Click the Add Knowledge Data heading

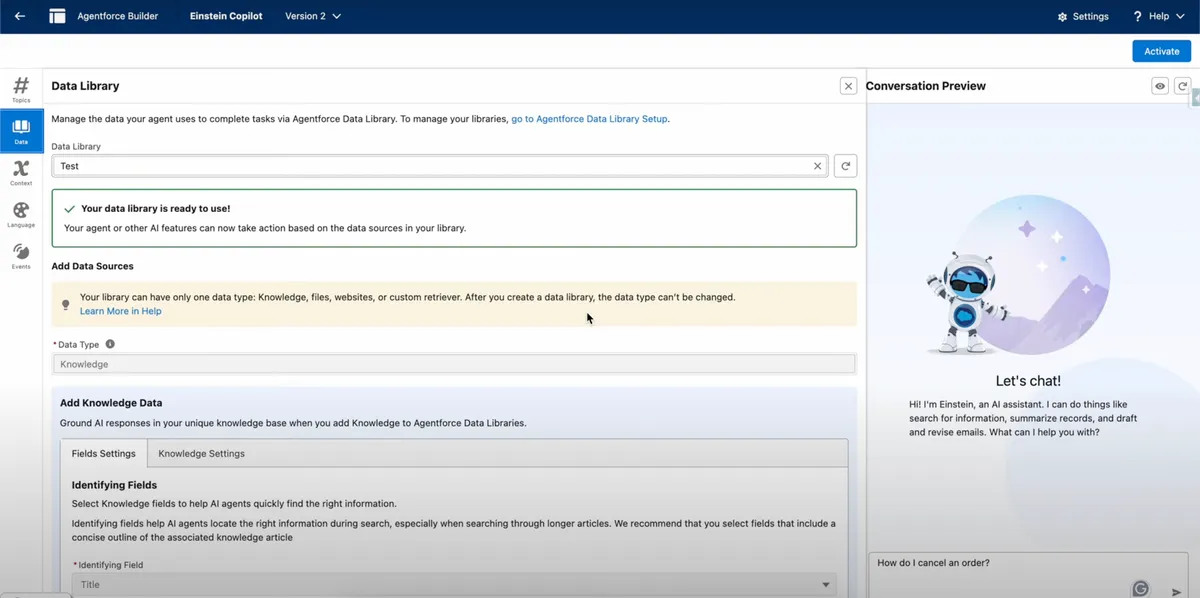tap(111, 403)
